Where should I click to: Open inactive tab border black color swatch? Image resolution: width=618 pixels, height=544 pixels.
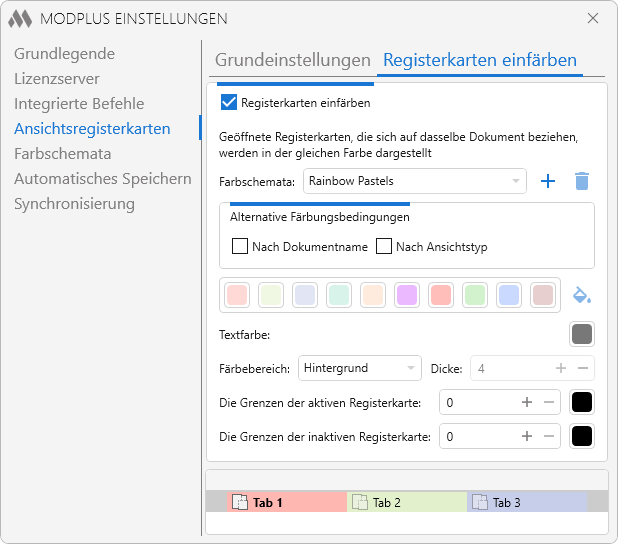pos(582,436)
